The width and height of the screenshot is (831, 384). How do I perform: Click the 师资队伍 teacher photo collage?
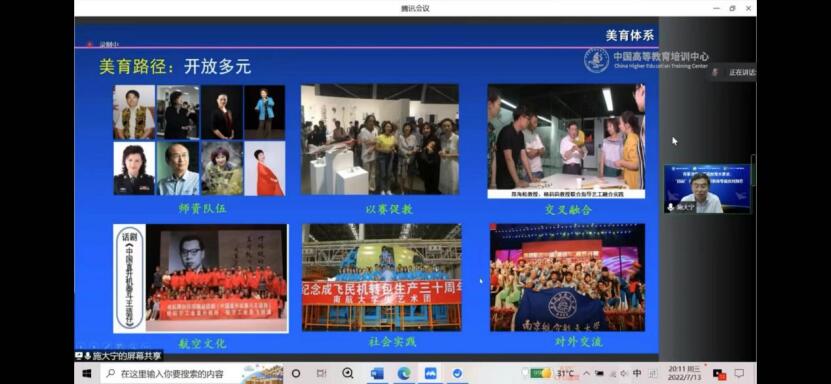199,140
